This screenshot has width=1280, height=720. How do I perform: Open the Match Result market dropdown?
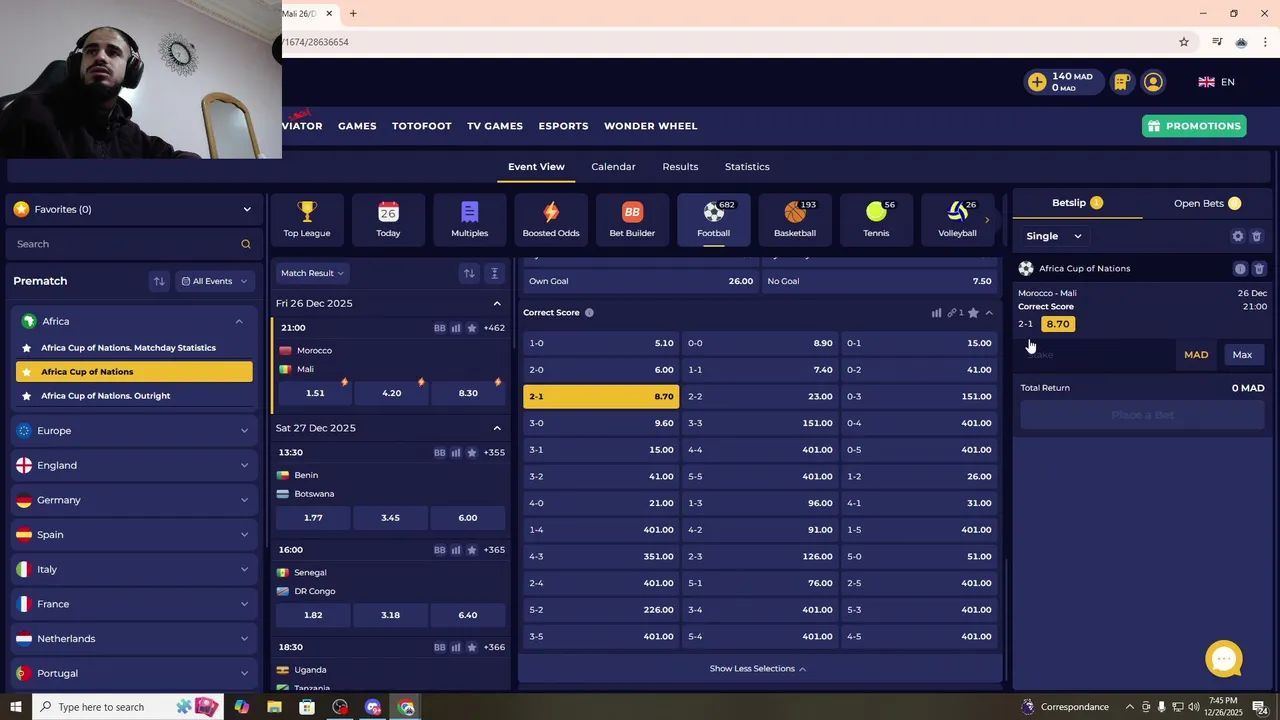tap(312, 273)
